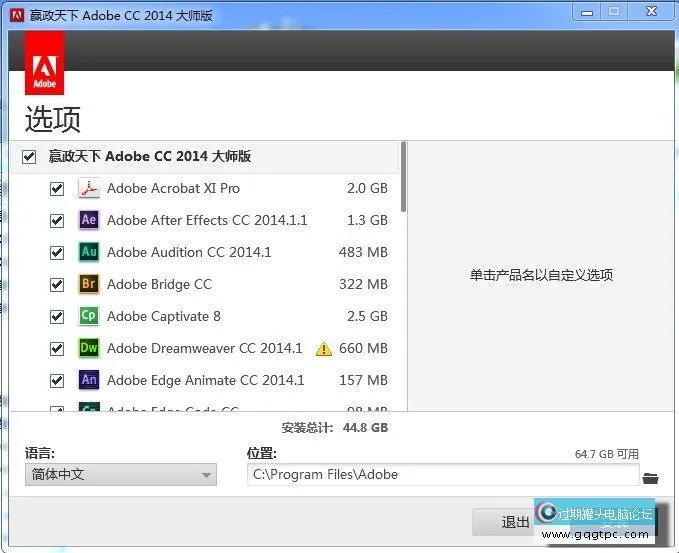
Task: Click the After Effects Ae icon
Action: [x=89, y=220]
